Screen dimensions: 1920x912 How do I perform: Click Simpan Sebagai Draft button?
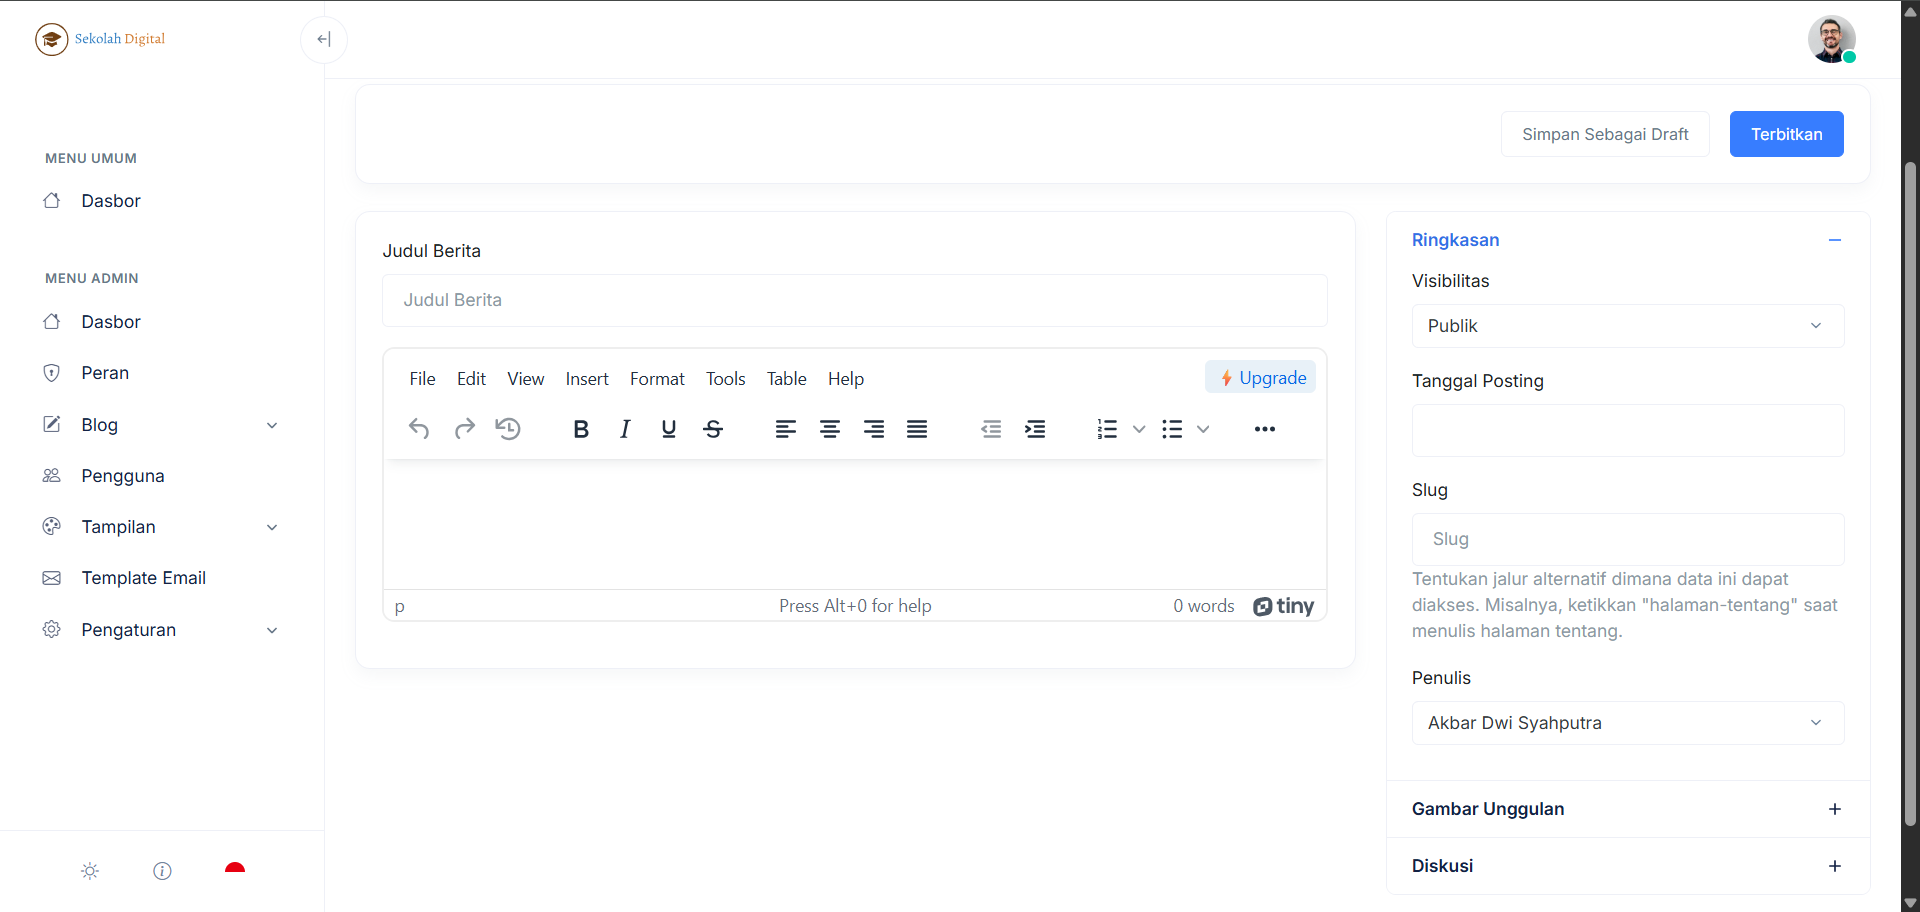pyautogui.click(x=1604, y=134)
